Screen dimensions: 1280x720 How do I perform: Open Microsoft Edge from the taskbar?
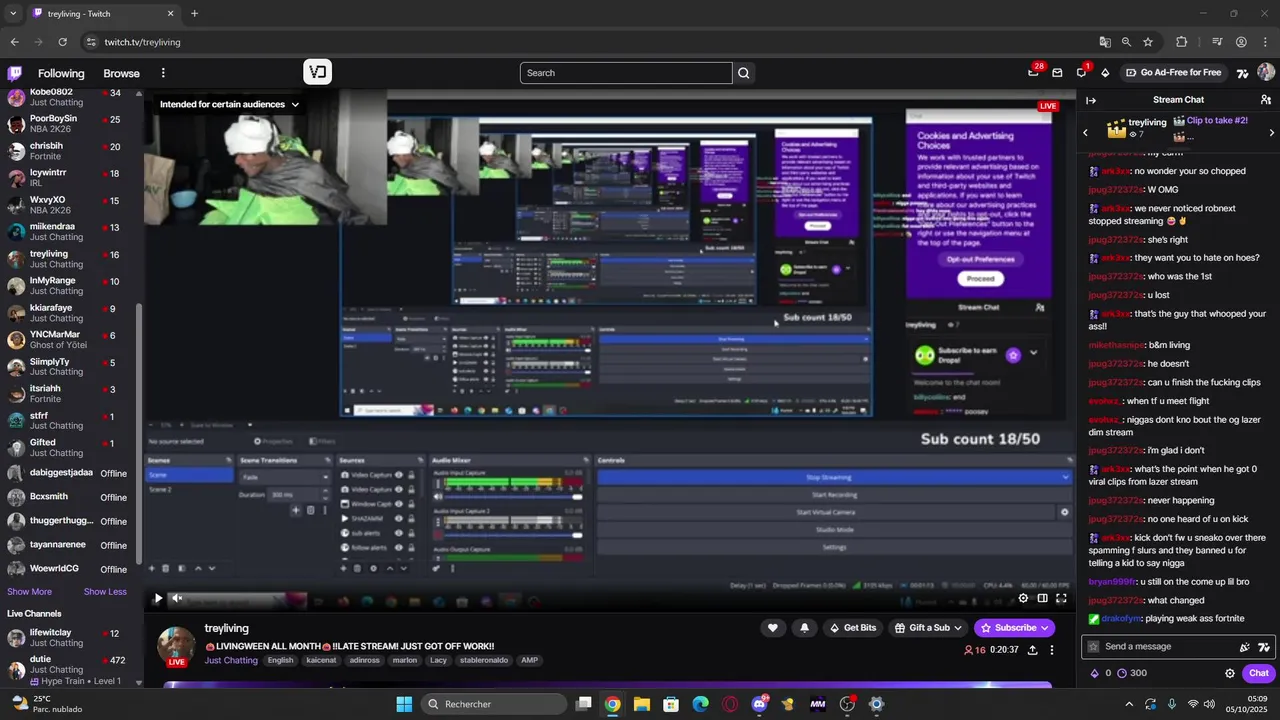pyautogui.click(x=700, y=704)
